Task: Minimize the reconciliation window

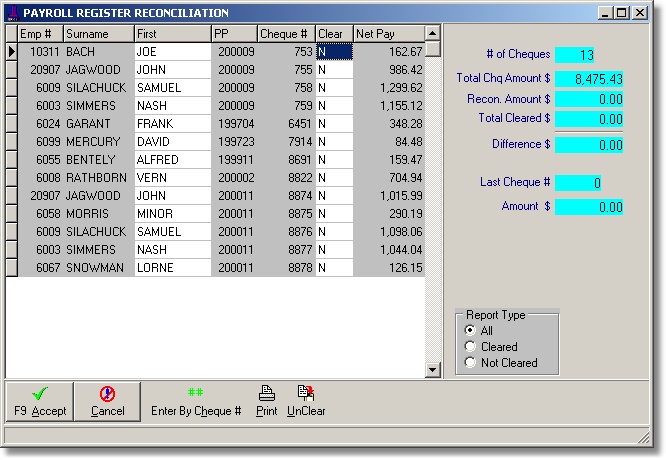Action: [x=605, y=13]
